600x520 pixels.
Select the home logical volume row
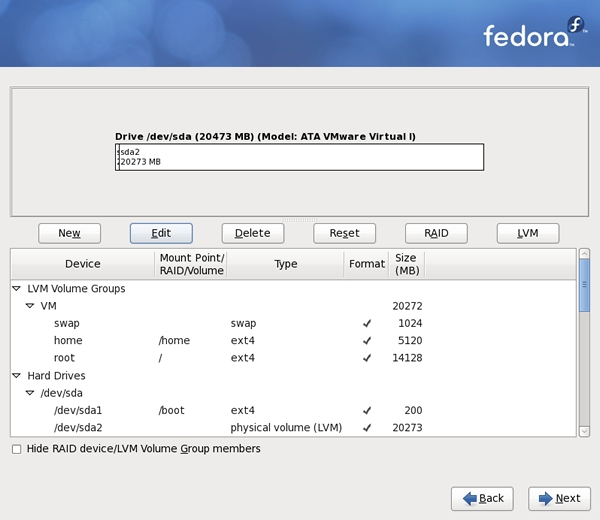pos(293,341)
